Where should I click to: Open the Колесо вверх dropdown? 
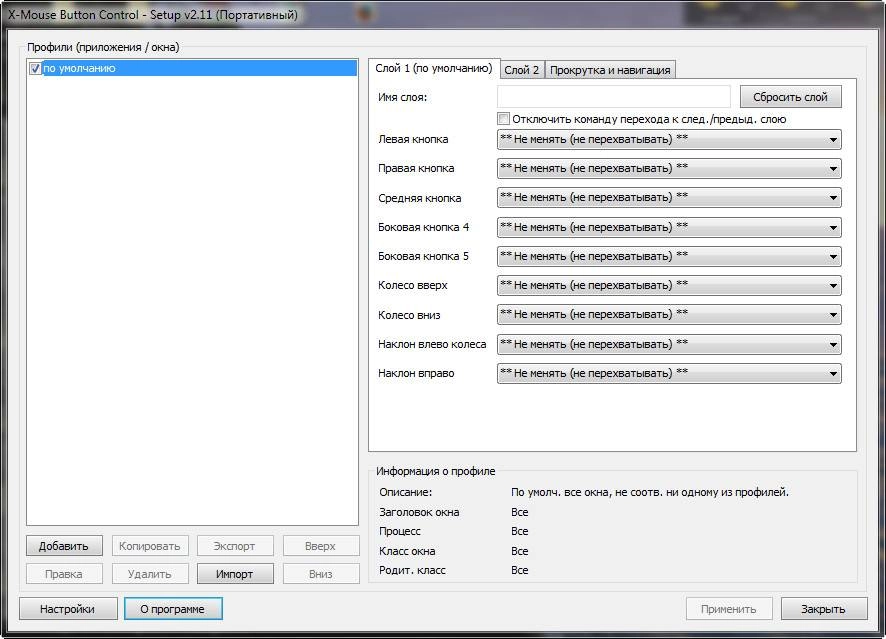click(x=669, y=285)
